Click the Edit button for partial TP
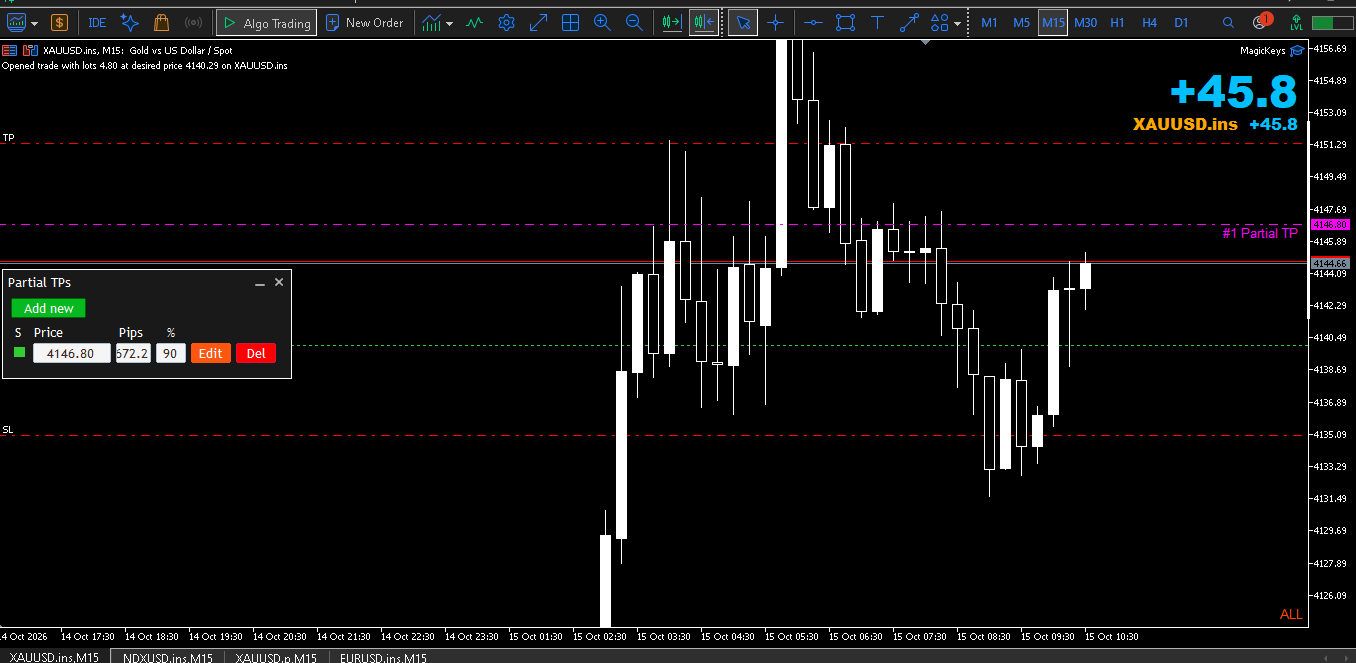Screen dimensions: 1356x663 pyautogui.click(x=211, y=353)
